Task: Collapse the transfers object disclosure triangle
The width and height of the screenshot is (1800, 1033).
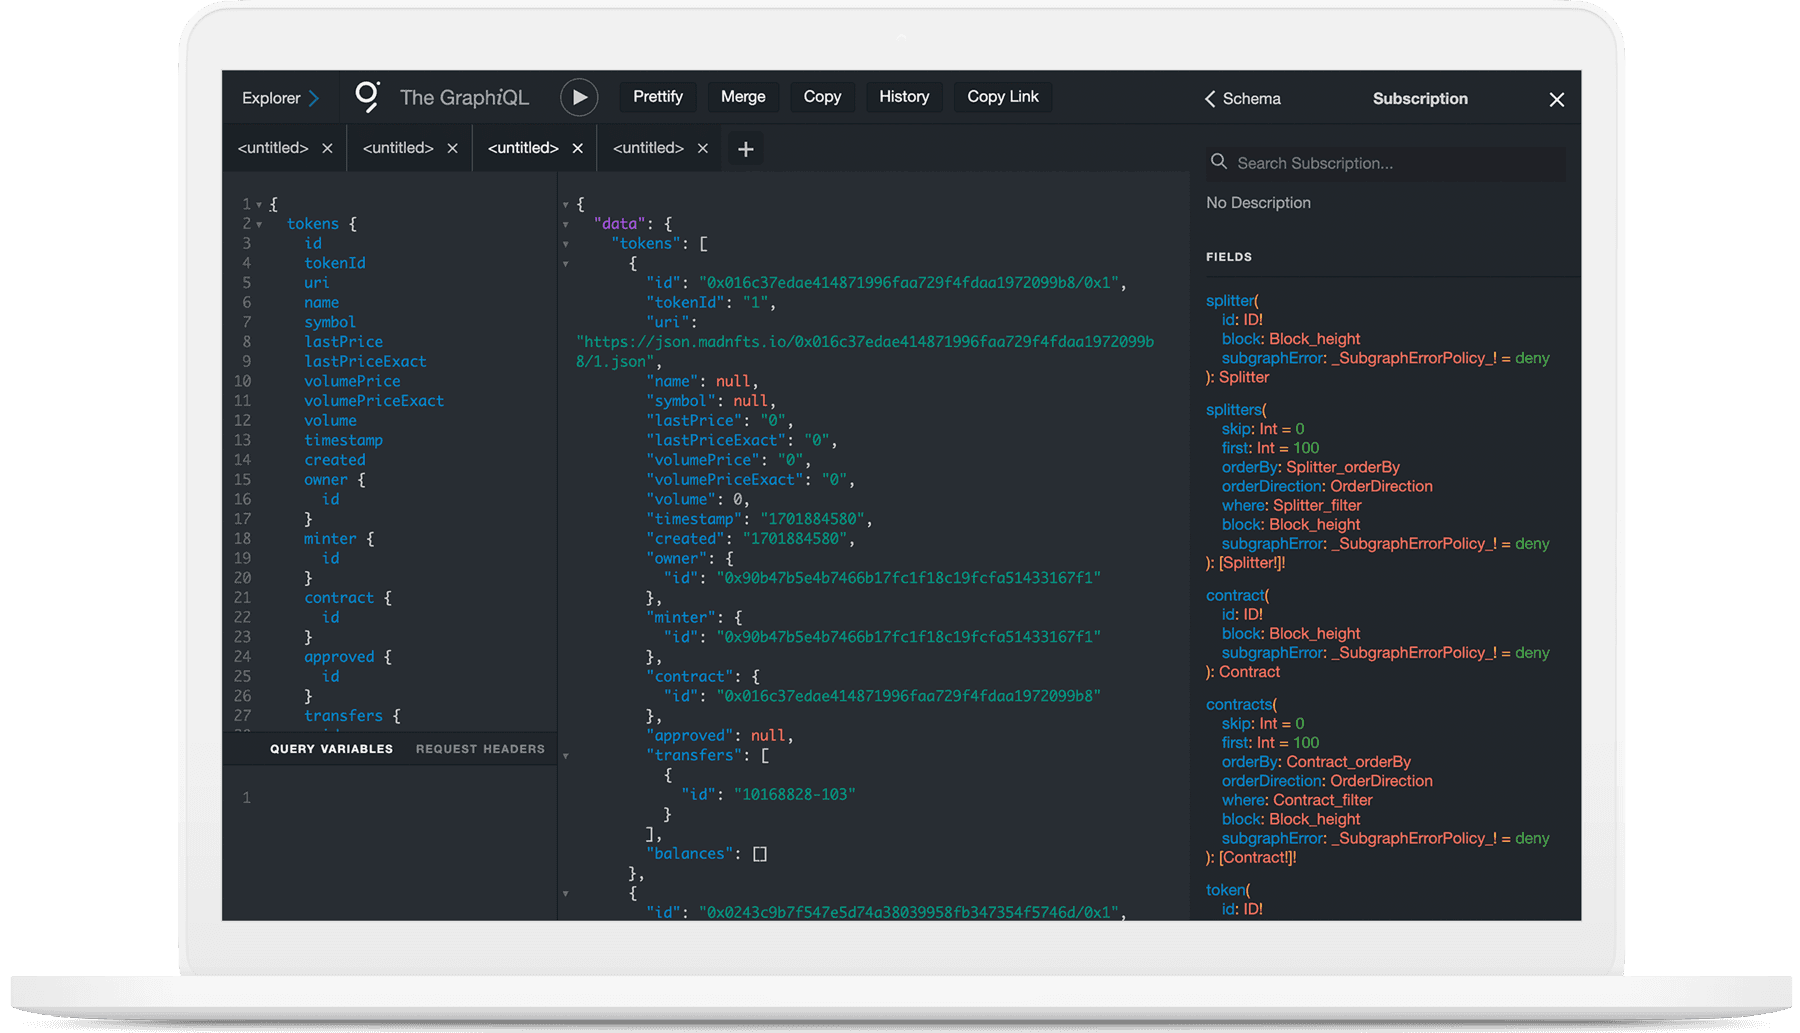Action: click(x=567, y=755)
